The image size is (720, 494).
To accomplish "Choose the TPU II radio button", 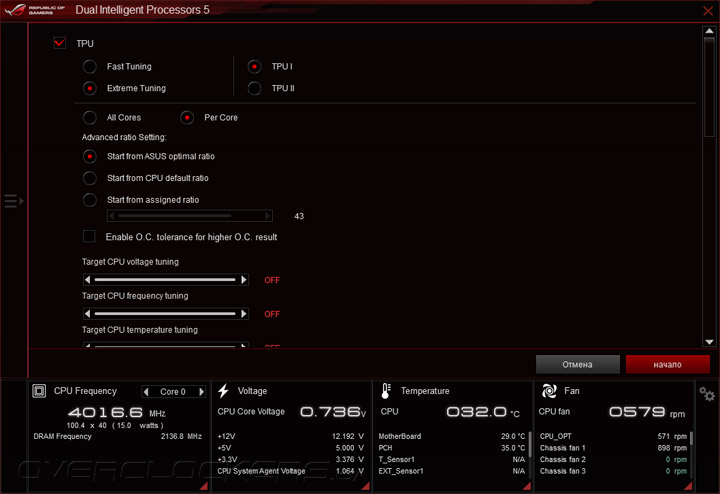I will pyautogui.click(x=254, y=88).
